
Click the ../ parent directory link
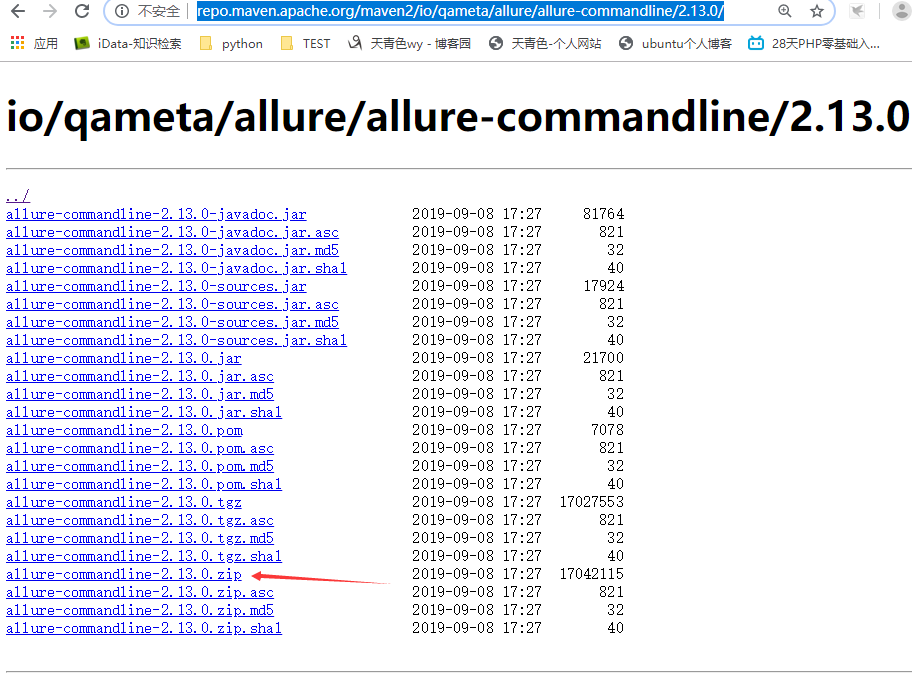[x=17, y=196]
